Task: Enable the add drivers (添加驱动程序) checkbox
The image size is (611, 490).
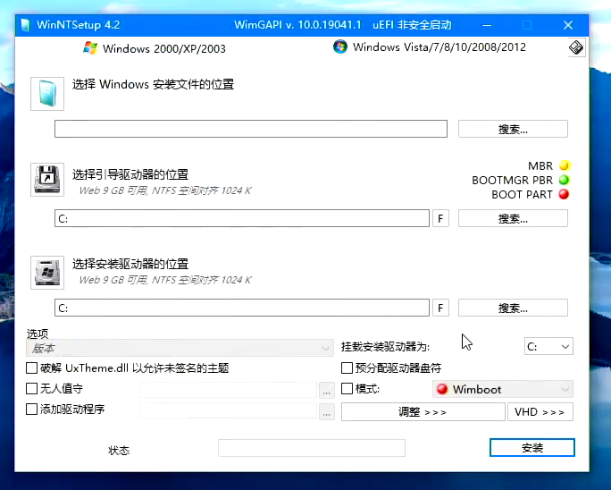Action: [32, 409]
